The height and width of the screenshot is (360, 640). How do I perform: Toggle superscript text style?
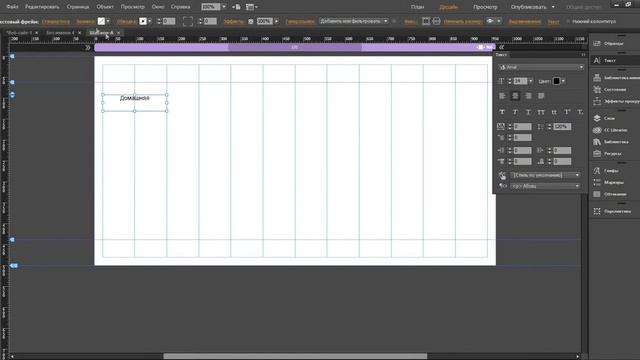pyautogui.click(x=567, y=112)
